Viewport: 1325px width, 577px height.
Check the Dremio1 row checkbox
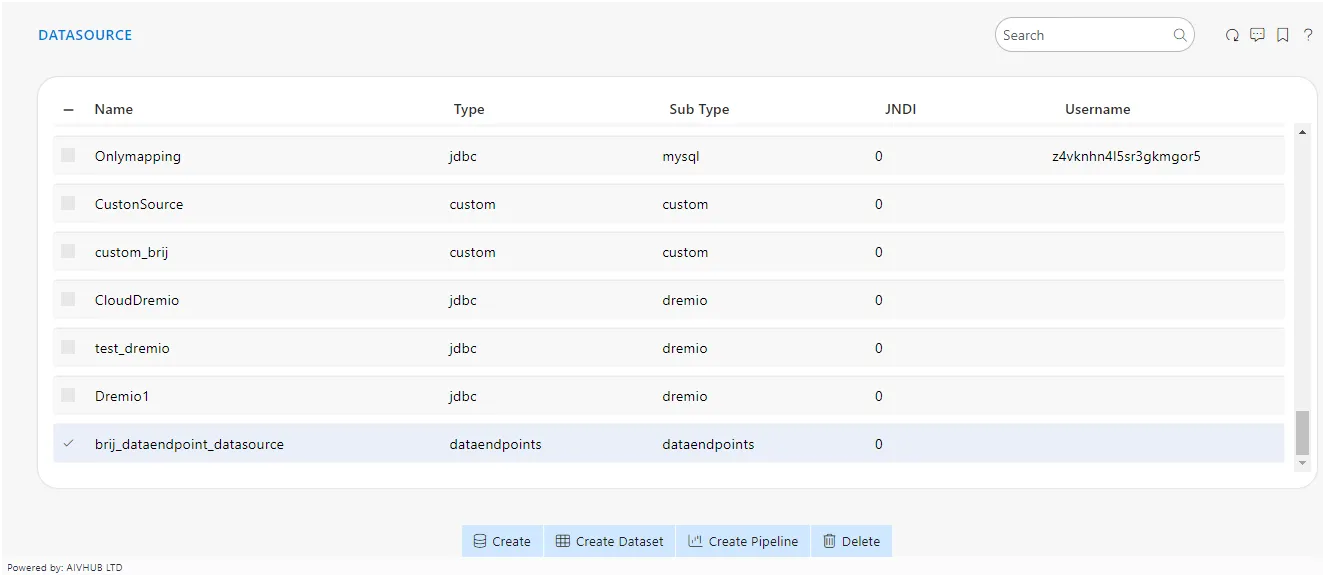[68, 395]
